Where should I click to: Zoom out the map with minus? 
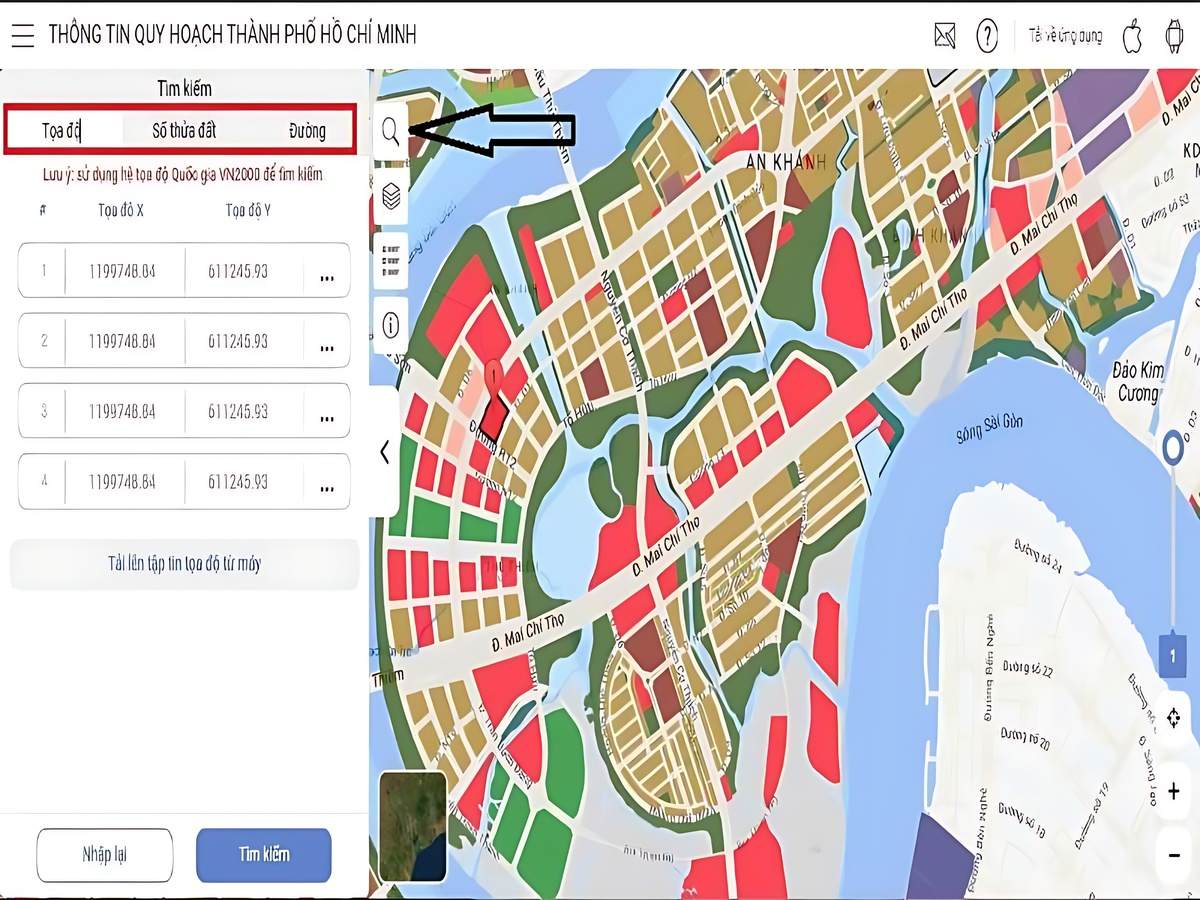click(x=1174, y=856)
